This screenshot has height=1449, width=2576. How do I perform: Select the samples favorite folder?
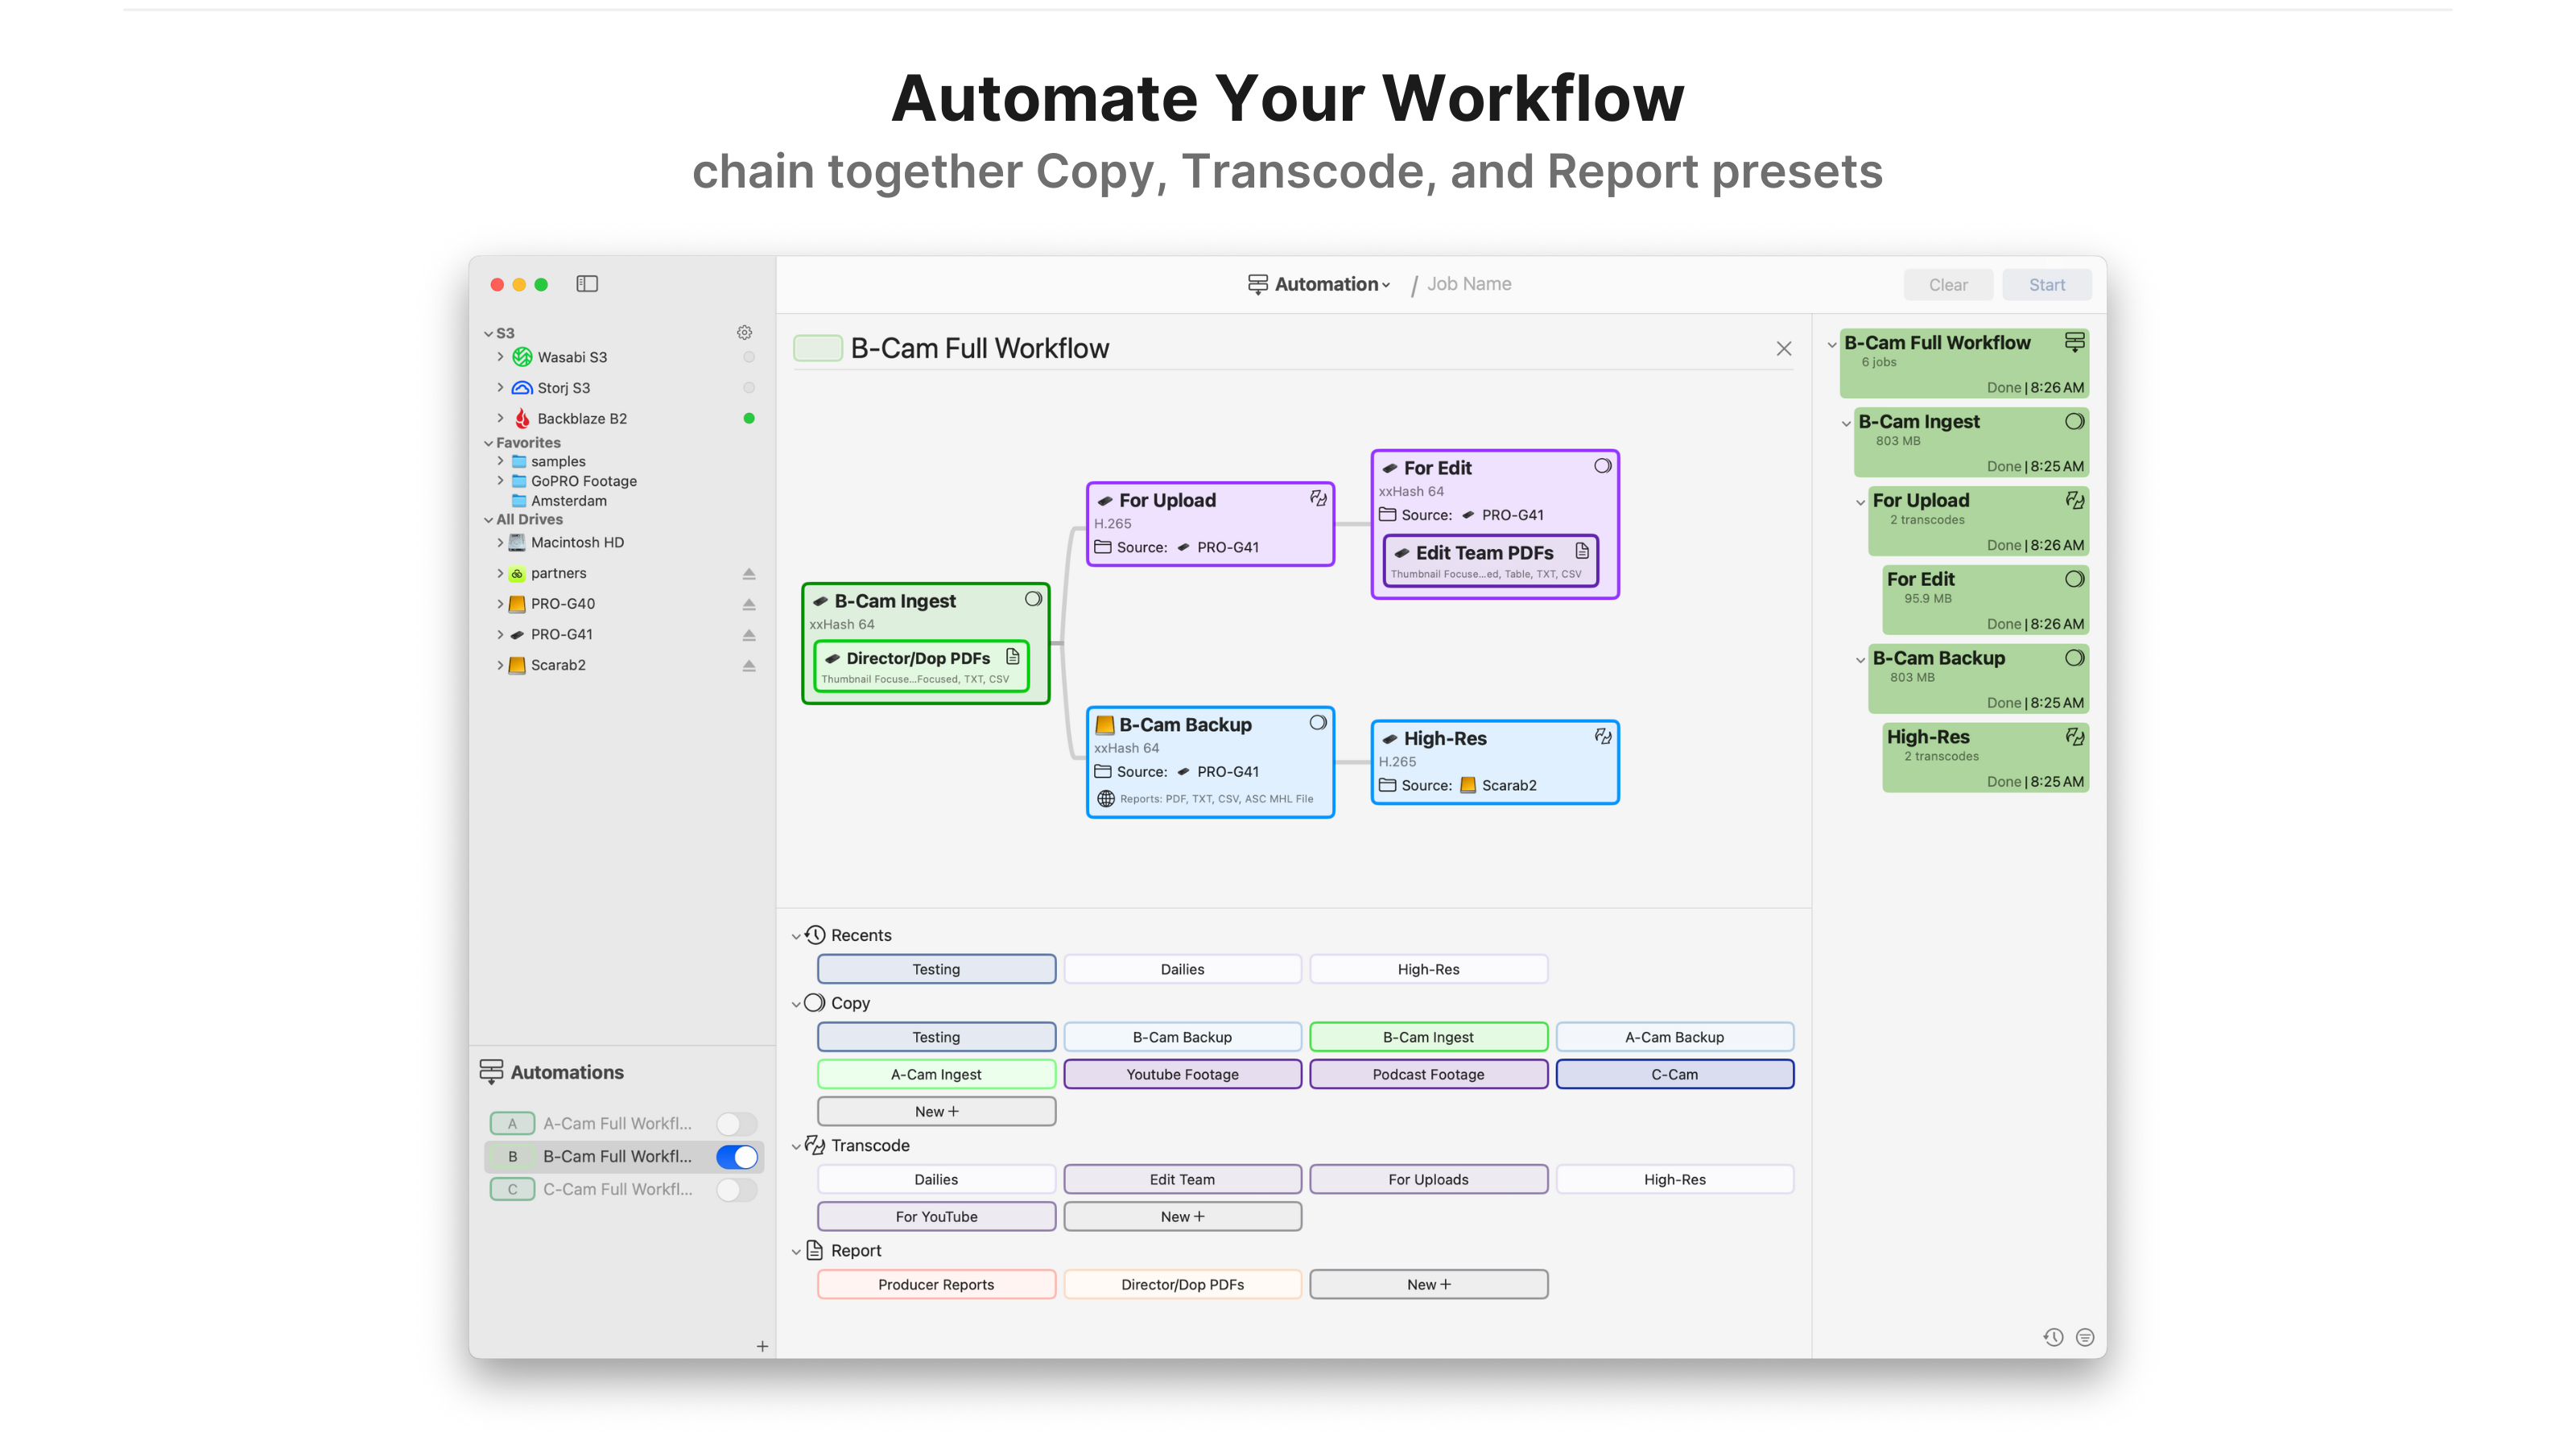(558, 462)
